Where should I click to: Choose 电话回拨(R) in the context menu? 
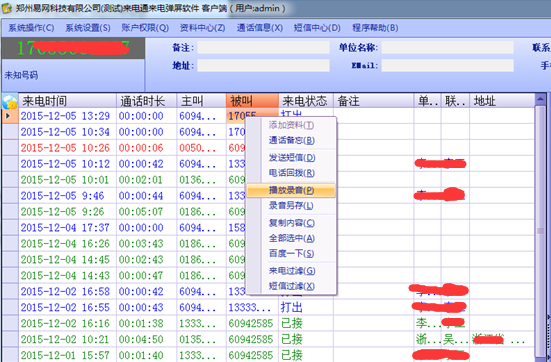[x=291, y=173]
